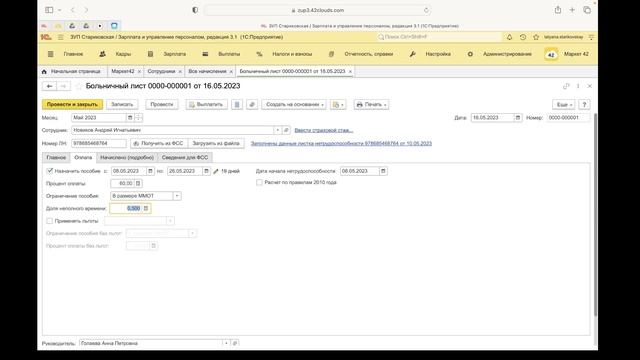640x360 pixels.
Task: Open Печать dropdown menu
Action: 371,104
